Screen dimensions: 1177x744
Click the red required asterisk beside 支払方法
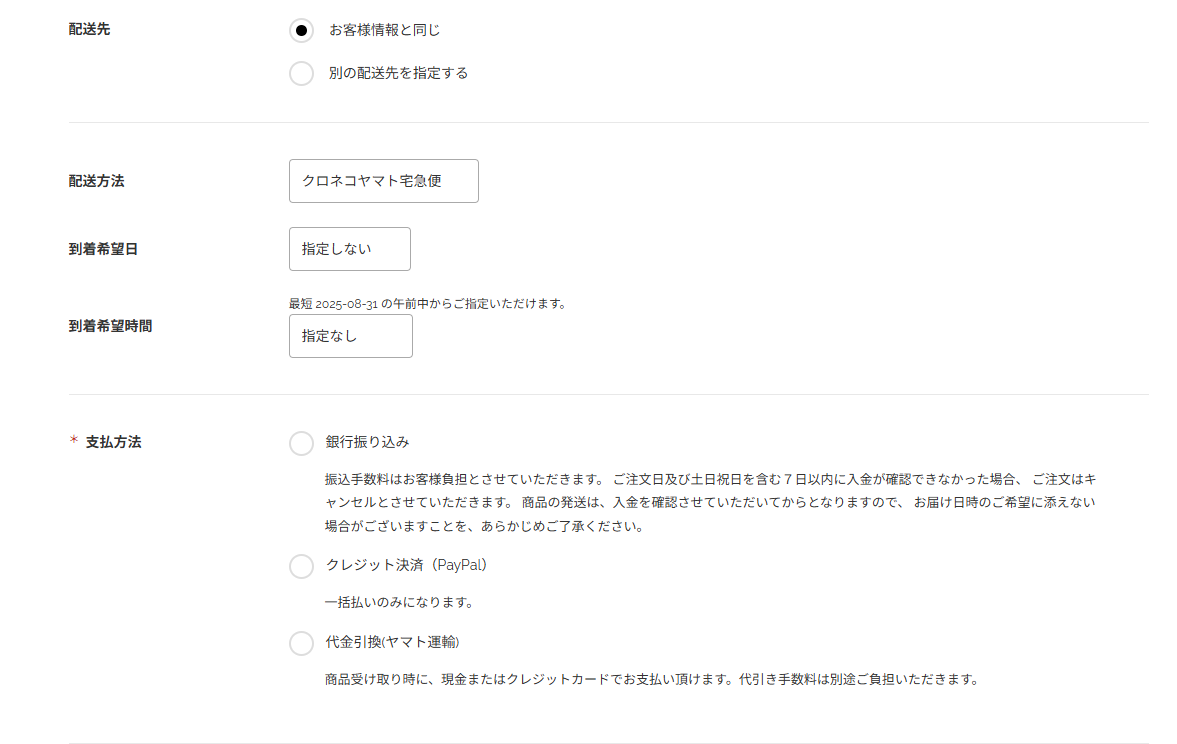coord(73,441)
